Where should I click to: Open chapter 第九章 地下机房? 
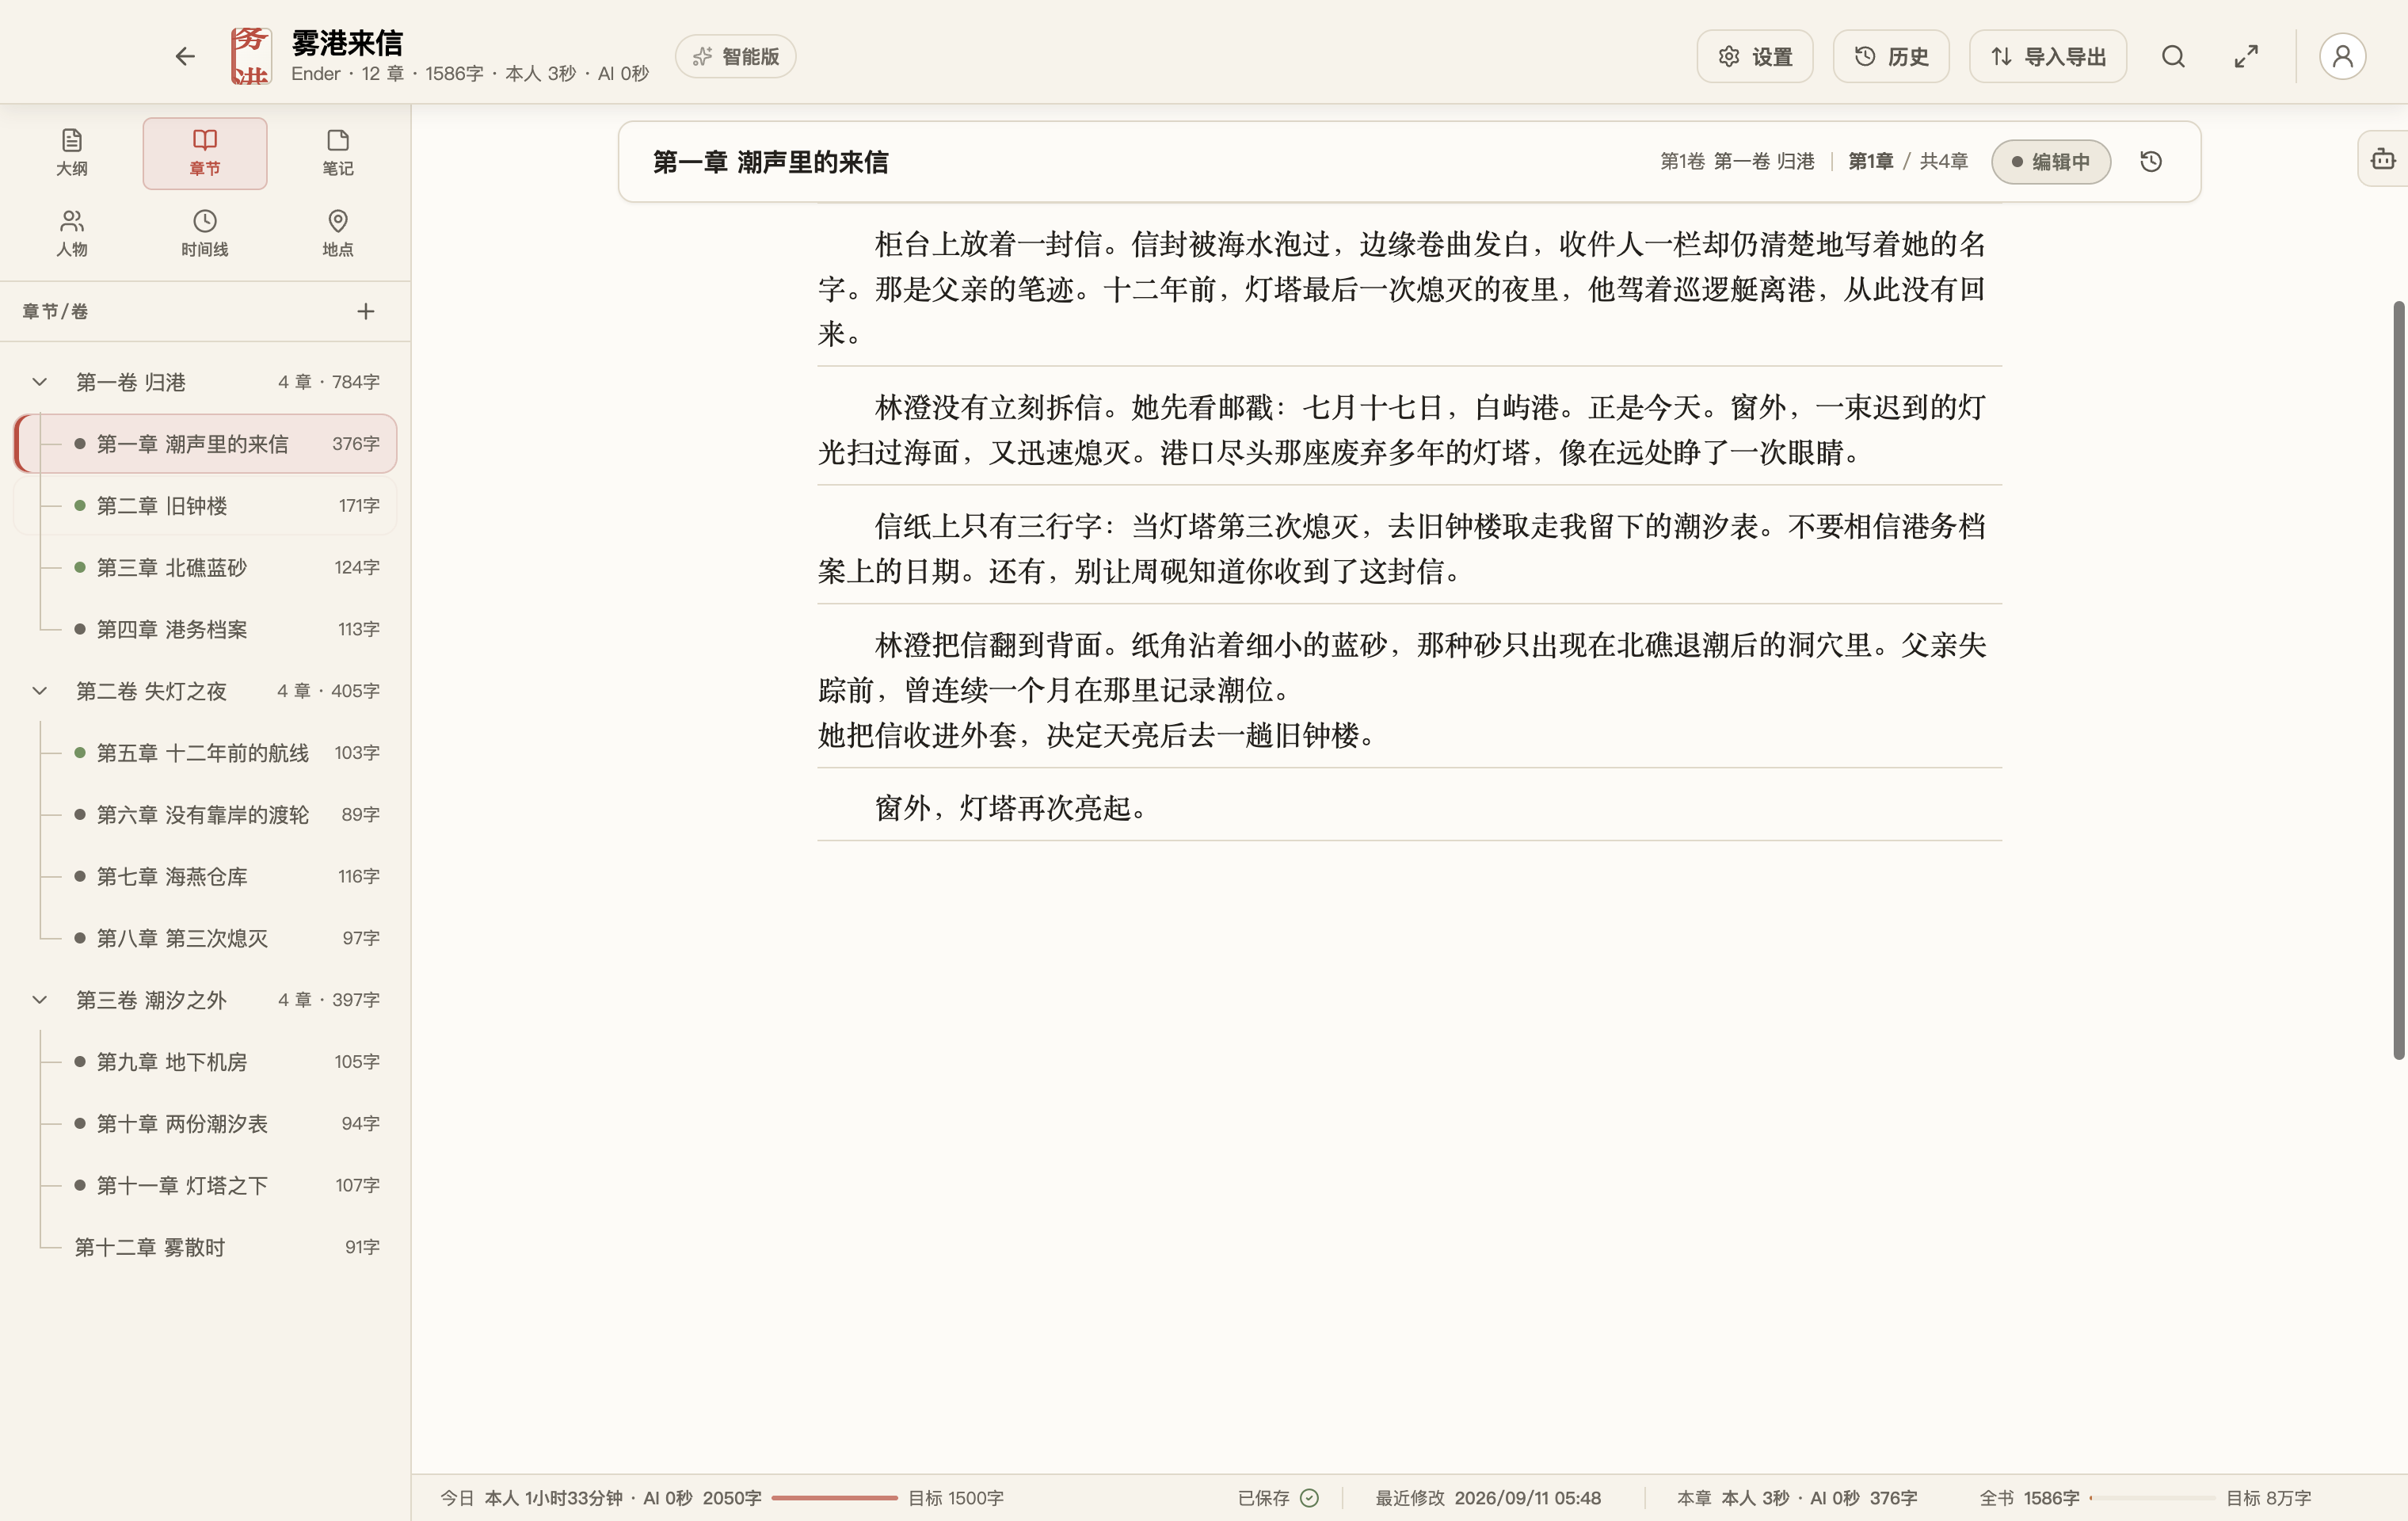pos(206,1061)
